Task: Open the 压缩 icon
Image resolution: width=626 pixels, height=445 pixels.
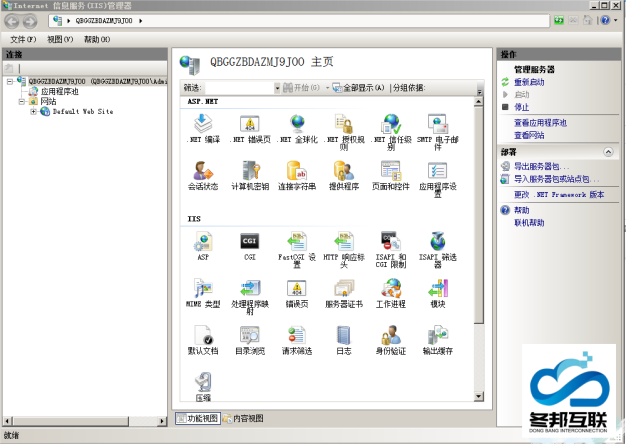Action: click(203, 386)
